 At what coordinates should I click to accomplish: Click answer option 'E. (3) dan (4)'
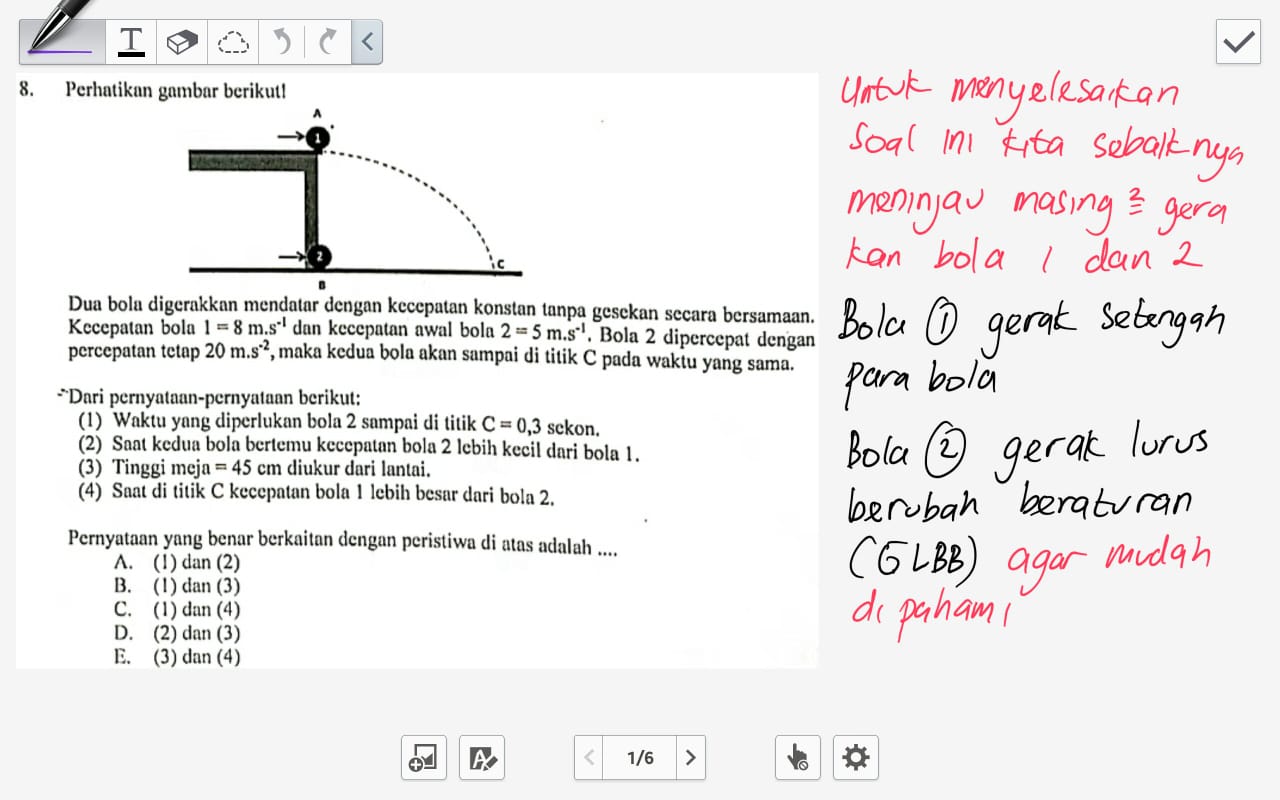tap(178, 657)
